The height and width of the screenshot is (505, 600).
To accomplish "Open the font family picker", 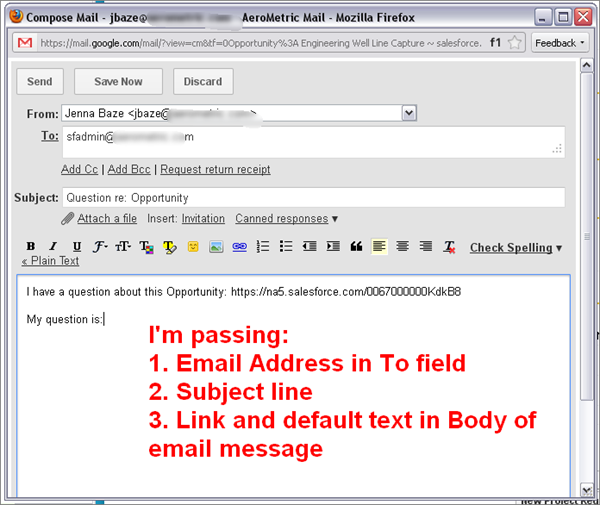I will [100, 247].
